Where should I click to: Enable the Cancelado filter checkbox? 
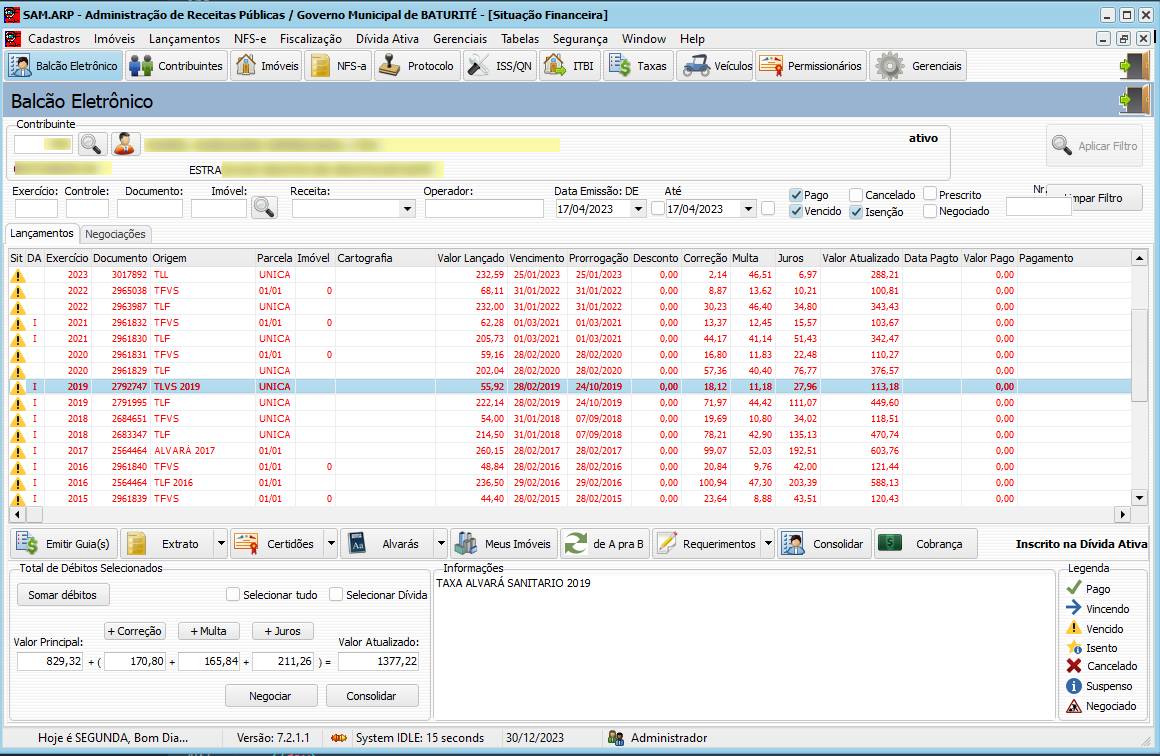pyautogui.click(x=856, y=195)
